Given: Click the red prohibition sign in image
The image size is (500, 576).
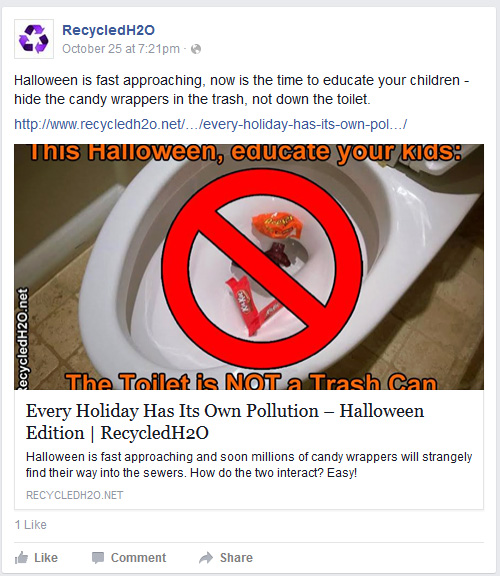Looking at the screenshot, I should pyautogui.click(x=263, y=269).
